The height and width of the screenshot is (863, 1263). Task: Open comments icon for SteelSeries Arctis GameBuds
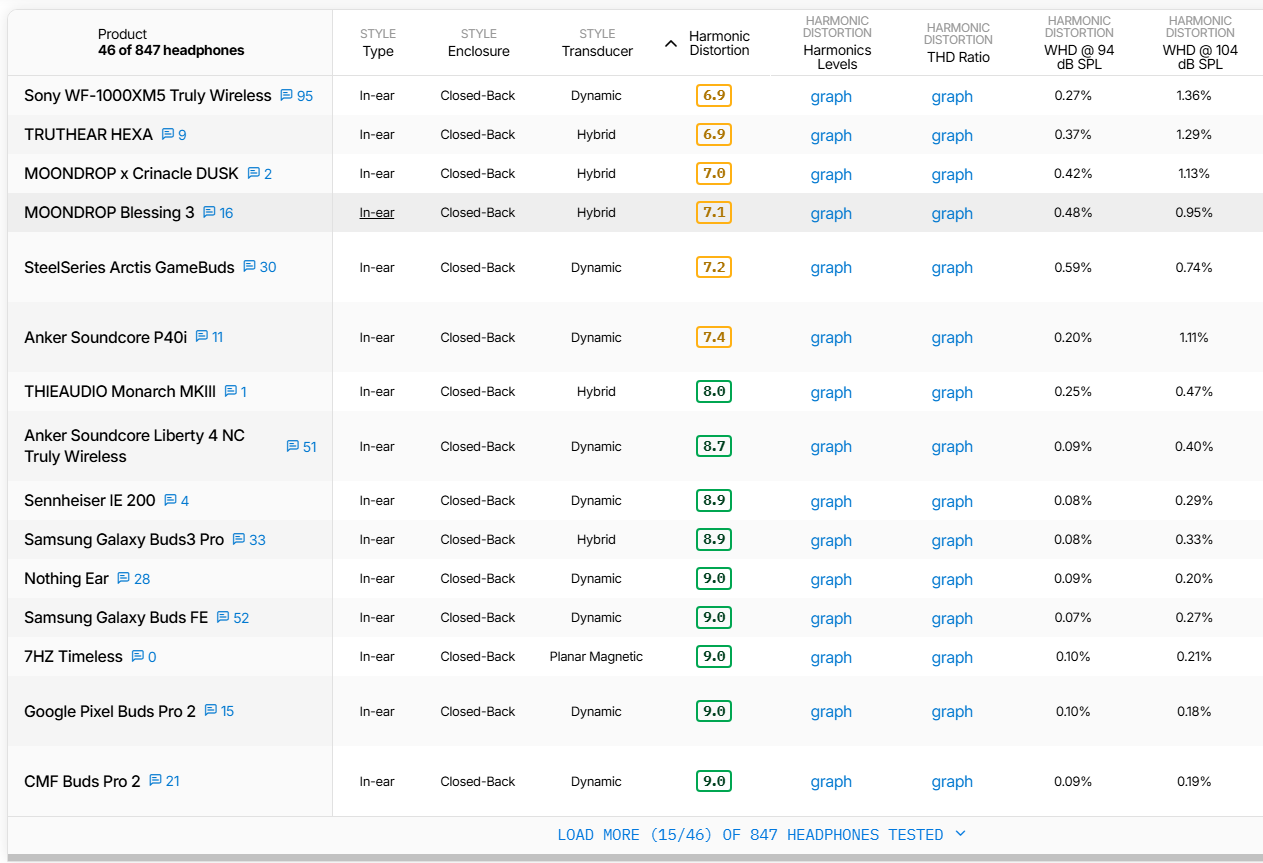click(x=250, y=267)
